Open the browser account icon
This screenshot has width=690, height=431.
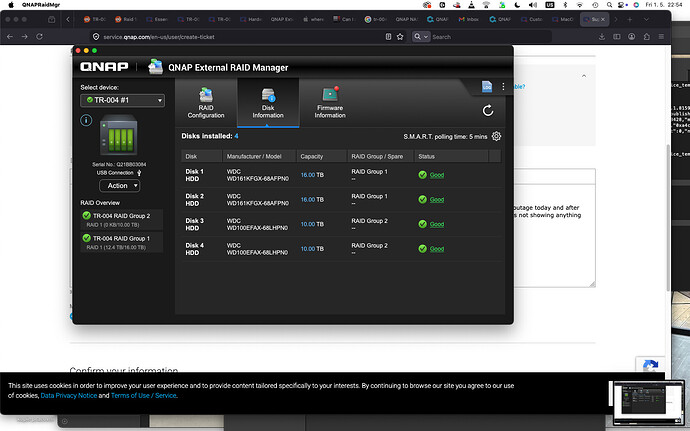point(631,37)
